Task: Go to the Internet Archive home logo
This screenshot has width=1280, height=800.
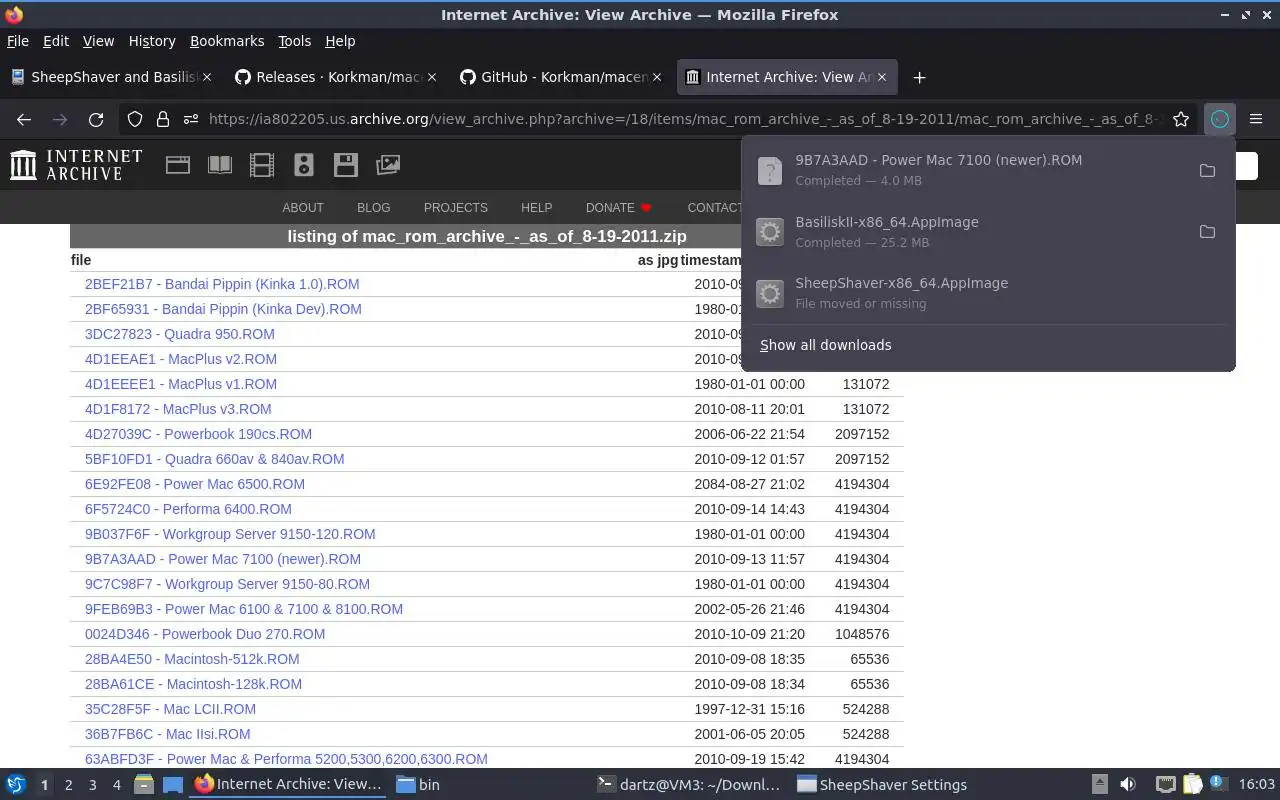Action: point(76,165)
